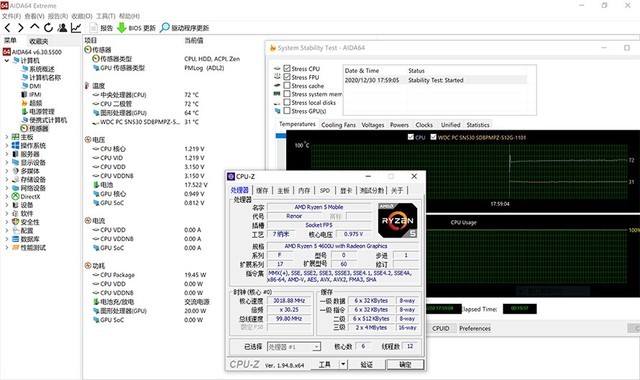This screenshot has height=380, width=640.
Task: Select the Stability Test Started log row
Action: (x=436, y=80)
